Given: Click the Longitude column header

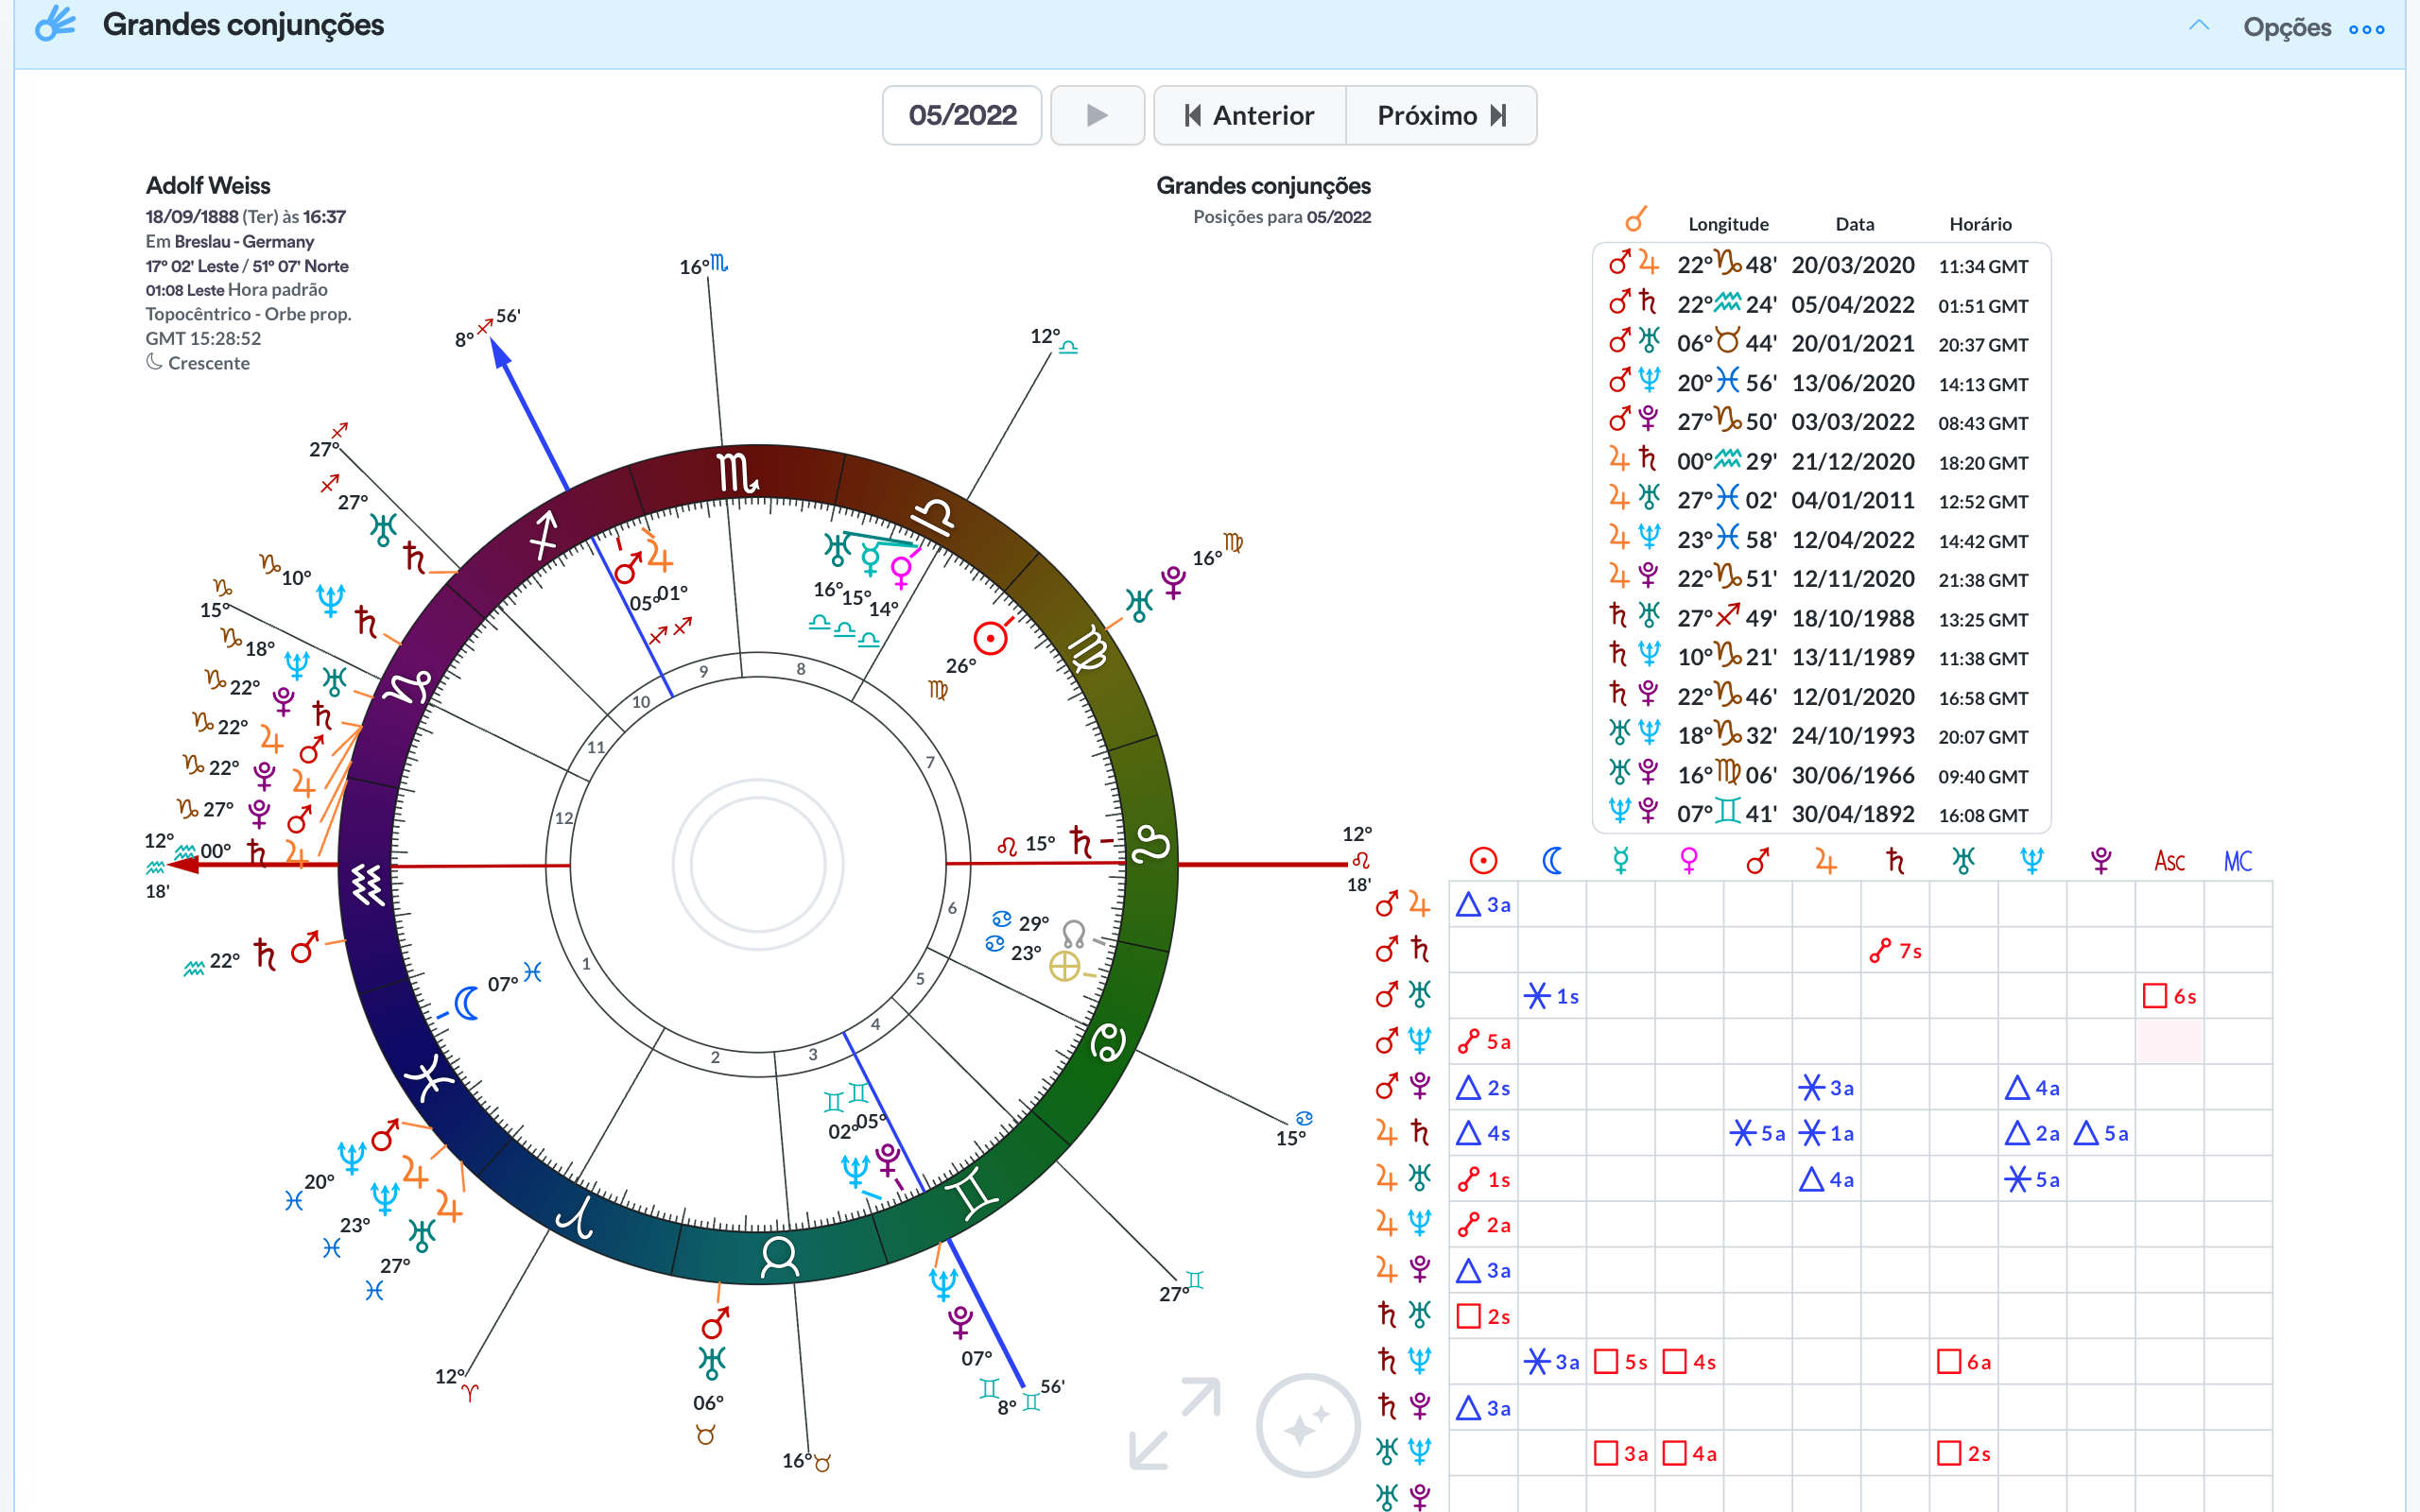Looking at the screenshot, I should (x=1728, y=224).
